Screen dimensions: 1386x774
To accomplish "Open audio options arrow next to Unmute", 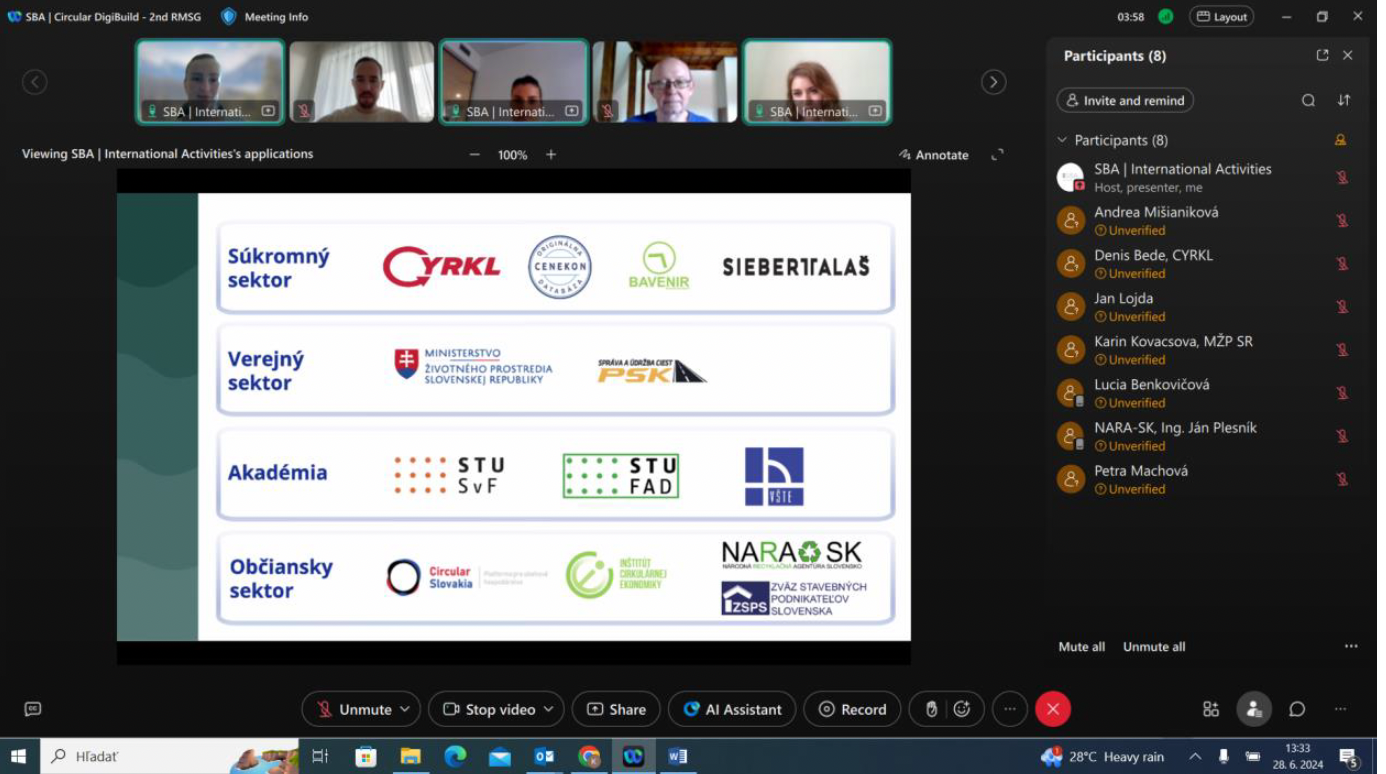I will click(x=405, y=709).
